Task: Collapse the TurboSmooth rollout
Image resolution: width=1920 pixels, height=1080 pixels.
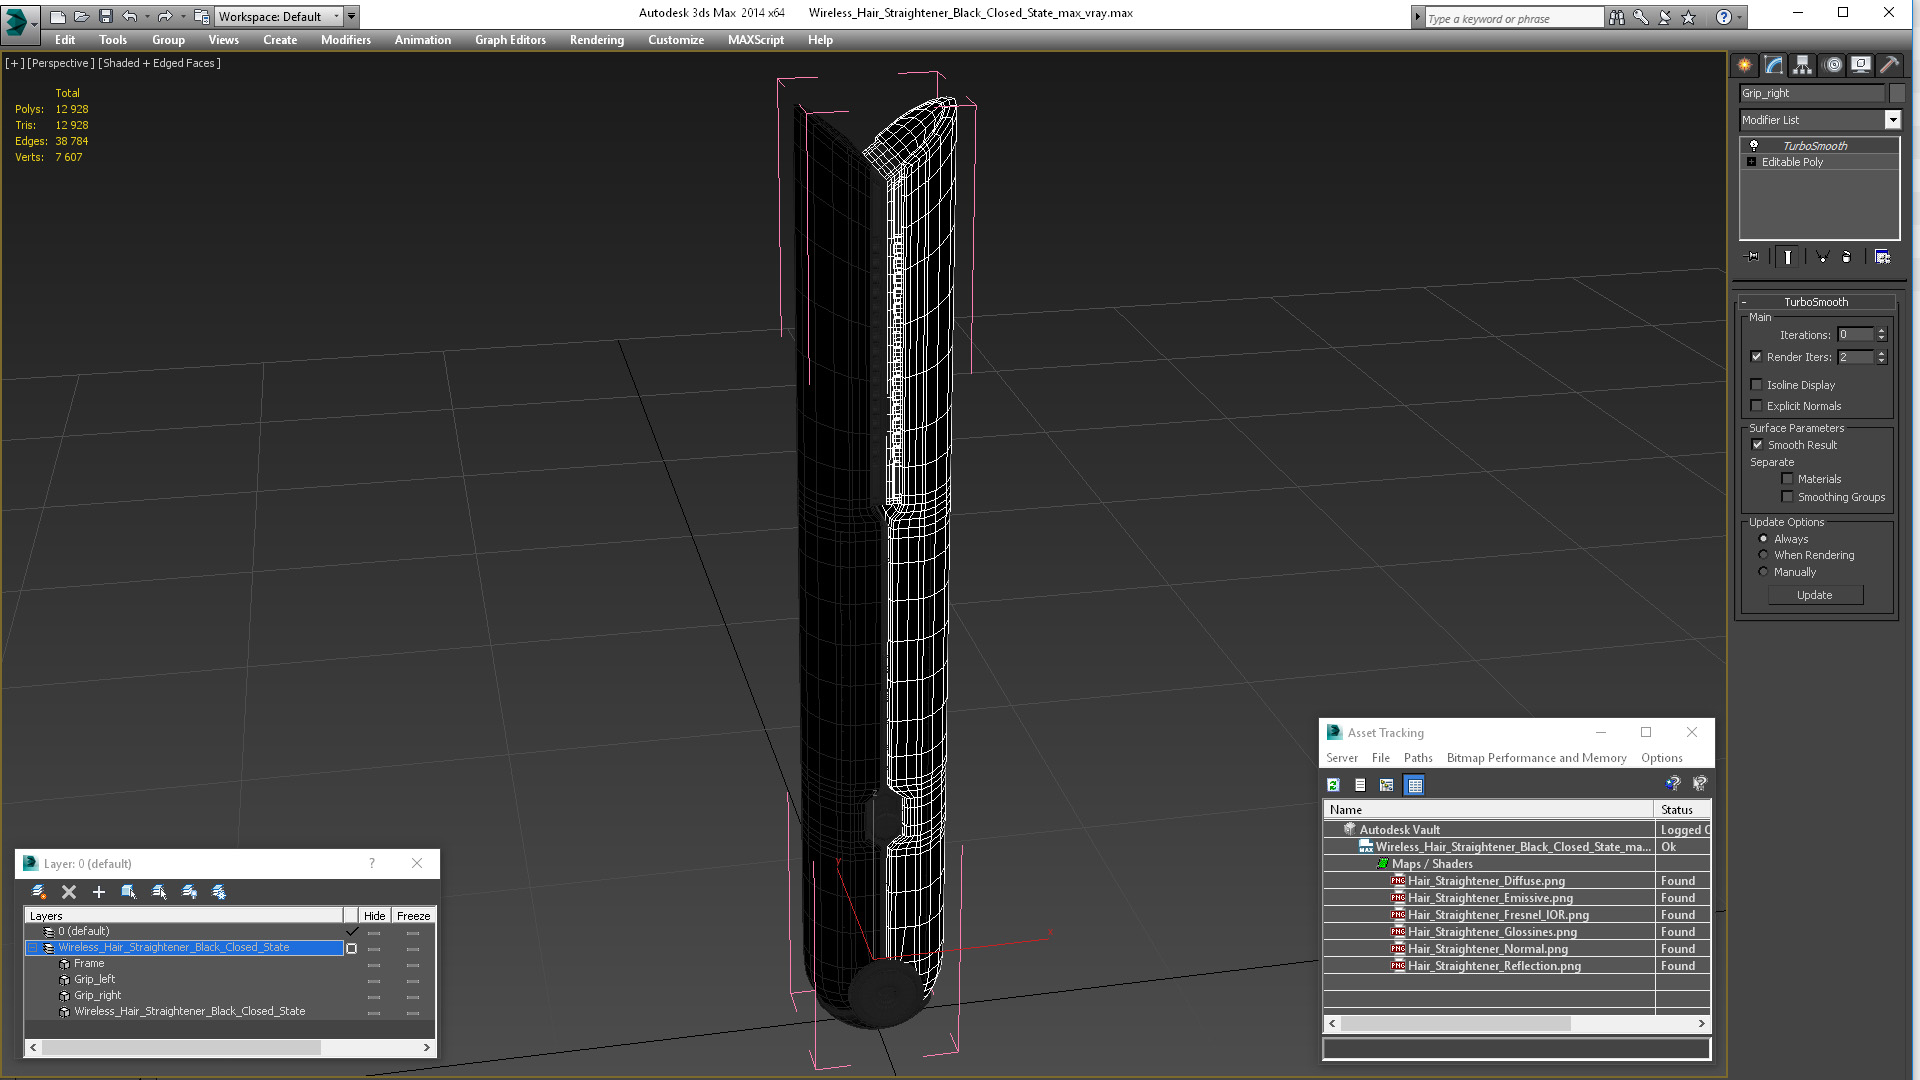Action: (x=1743, y=302)
